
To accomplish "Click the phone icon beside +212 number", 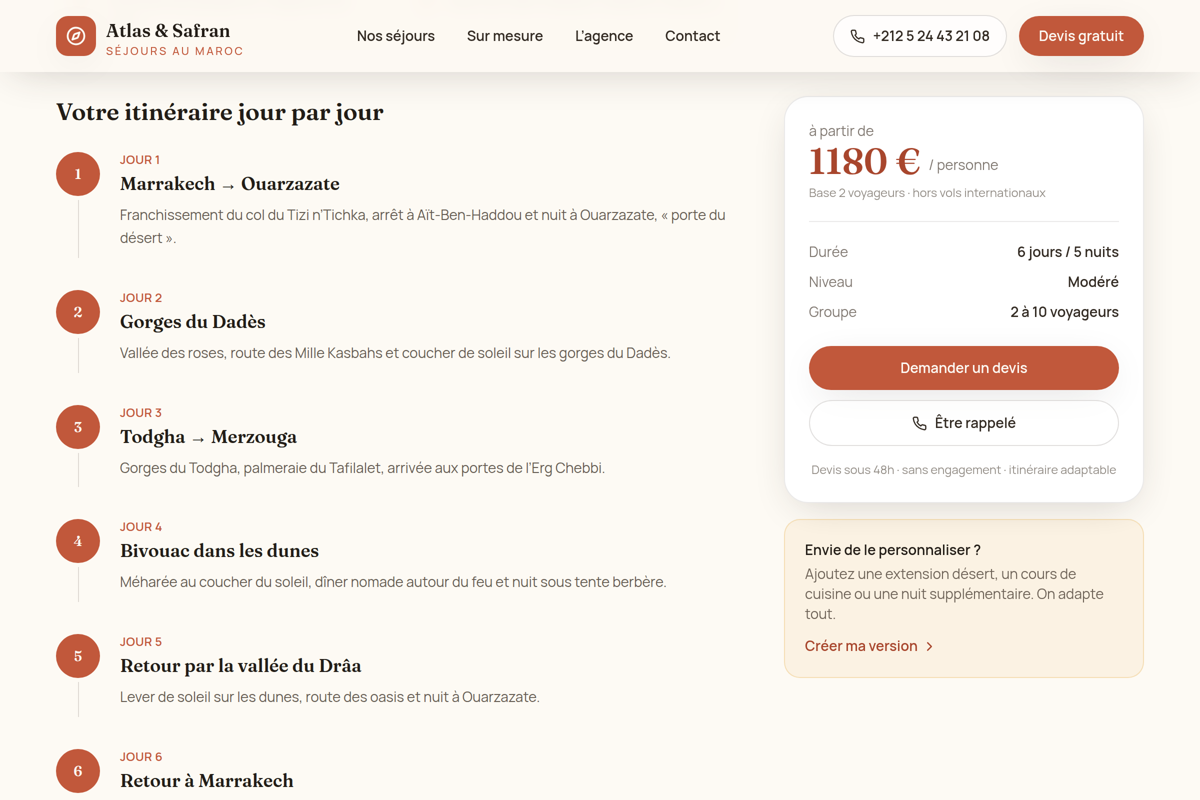I will [x=857, y=36].
